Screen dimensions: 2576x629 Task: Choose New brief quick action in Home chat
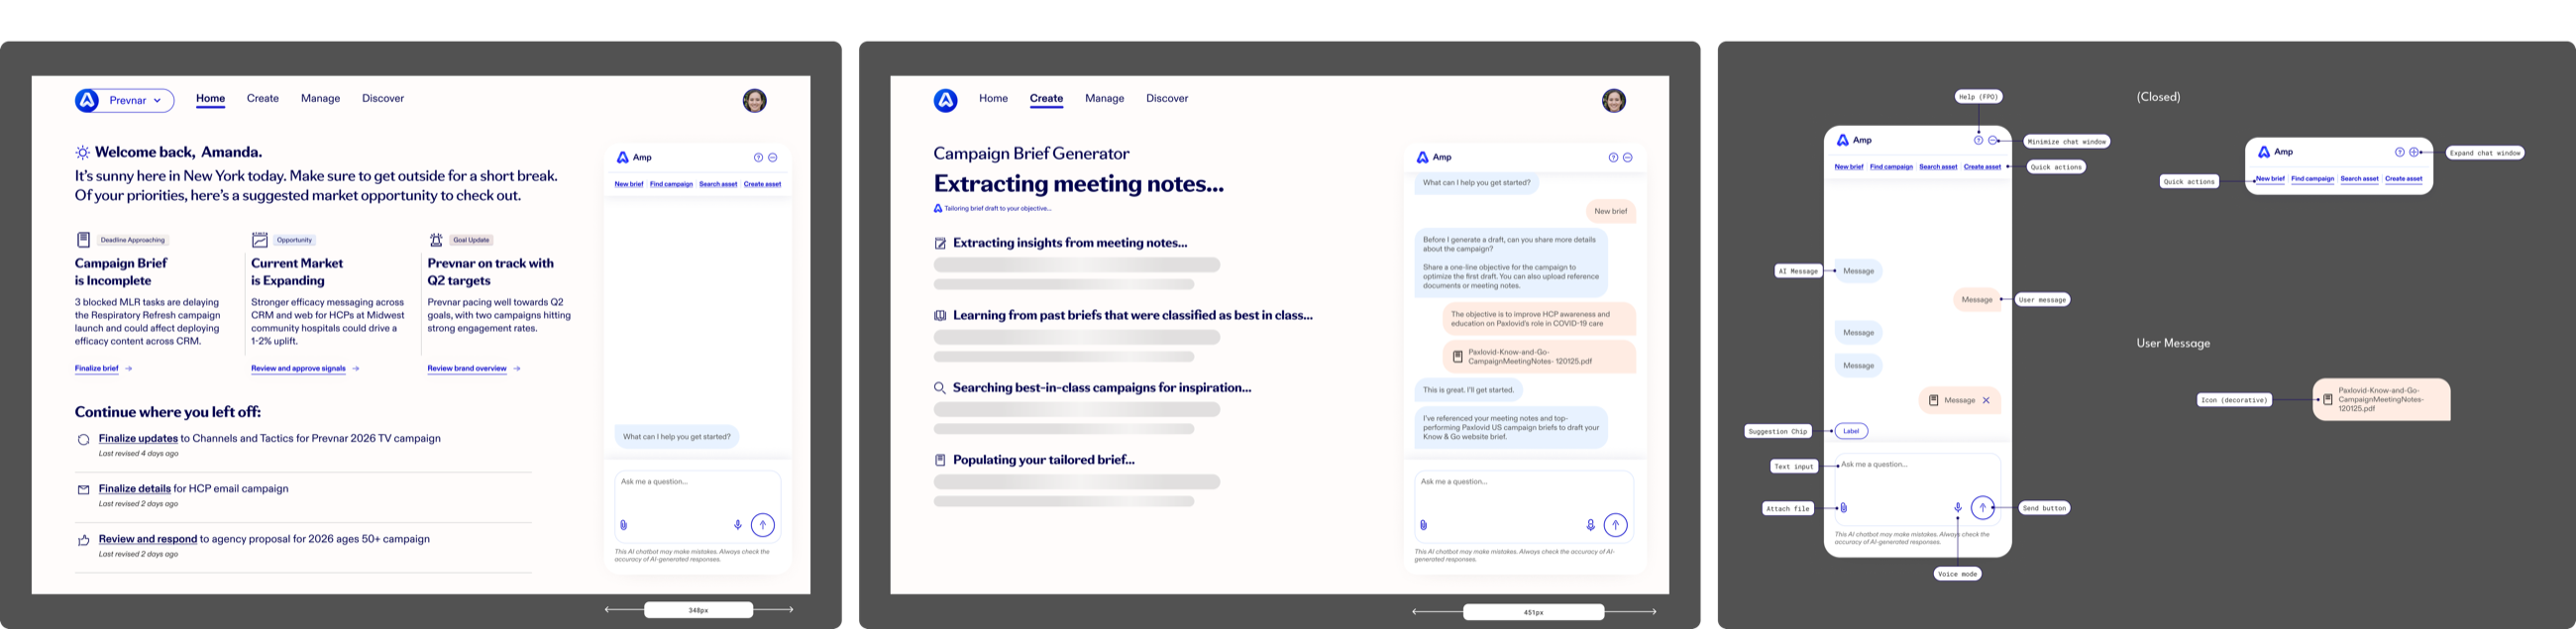(x=629, y=184)
